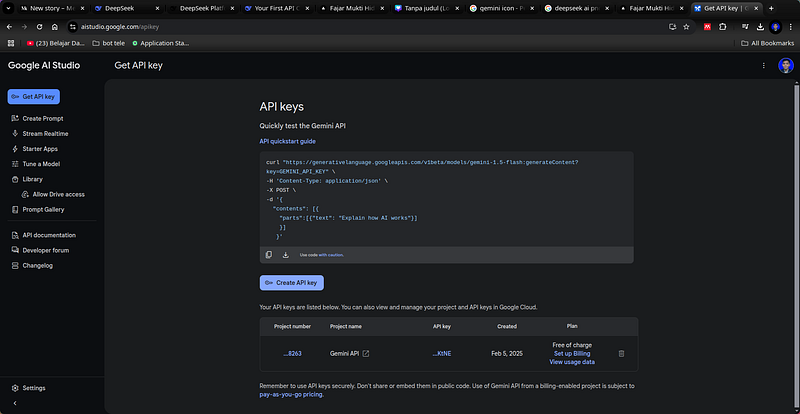This screenshot has width=800, height=414.
Task: Open the Chrome profile avatar in toolbar
Action: [x=776, y=27]
